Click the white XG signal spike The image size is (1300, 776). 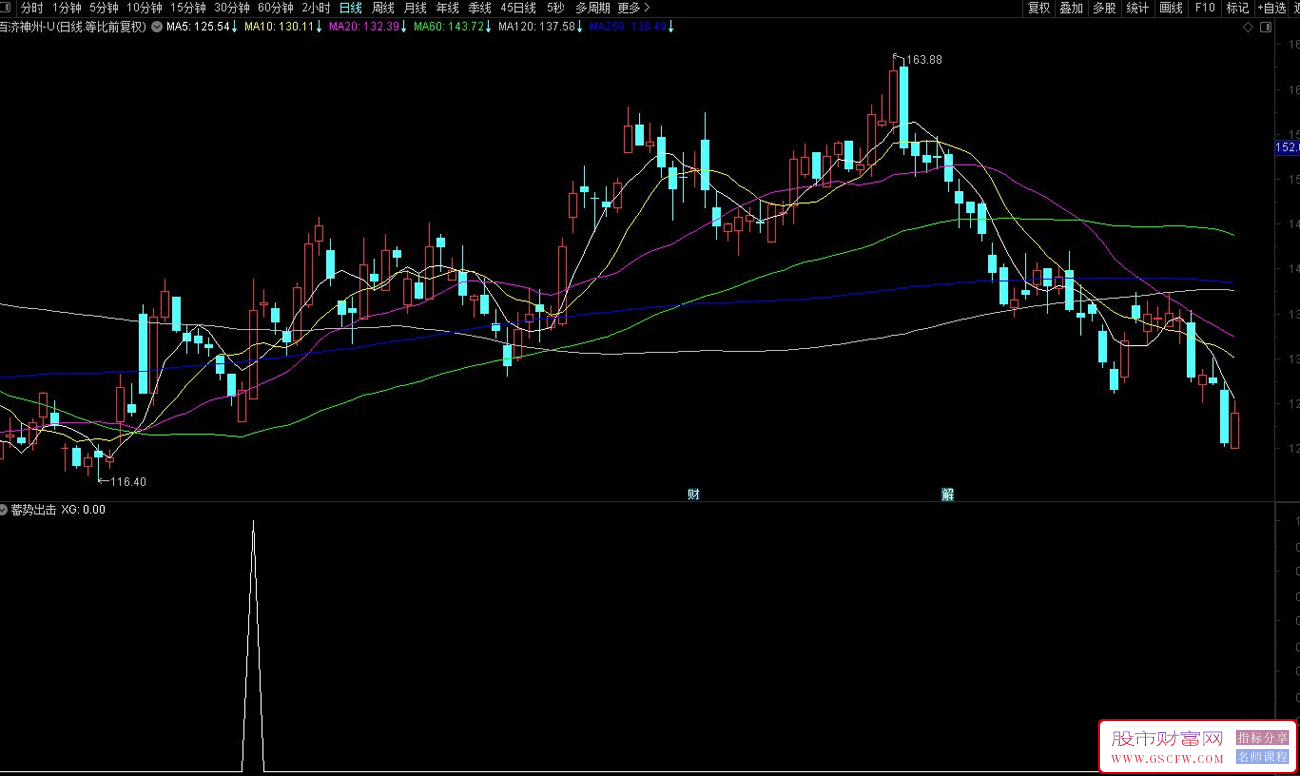coord(253,646)
